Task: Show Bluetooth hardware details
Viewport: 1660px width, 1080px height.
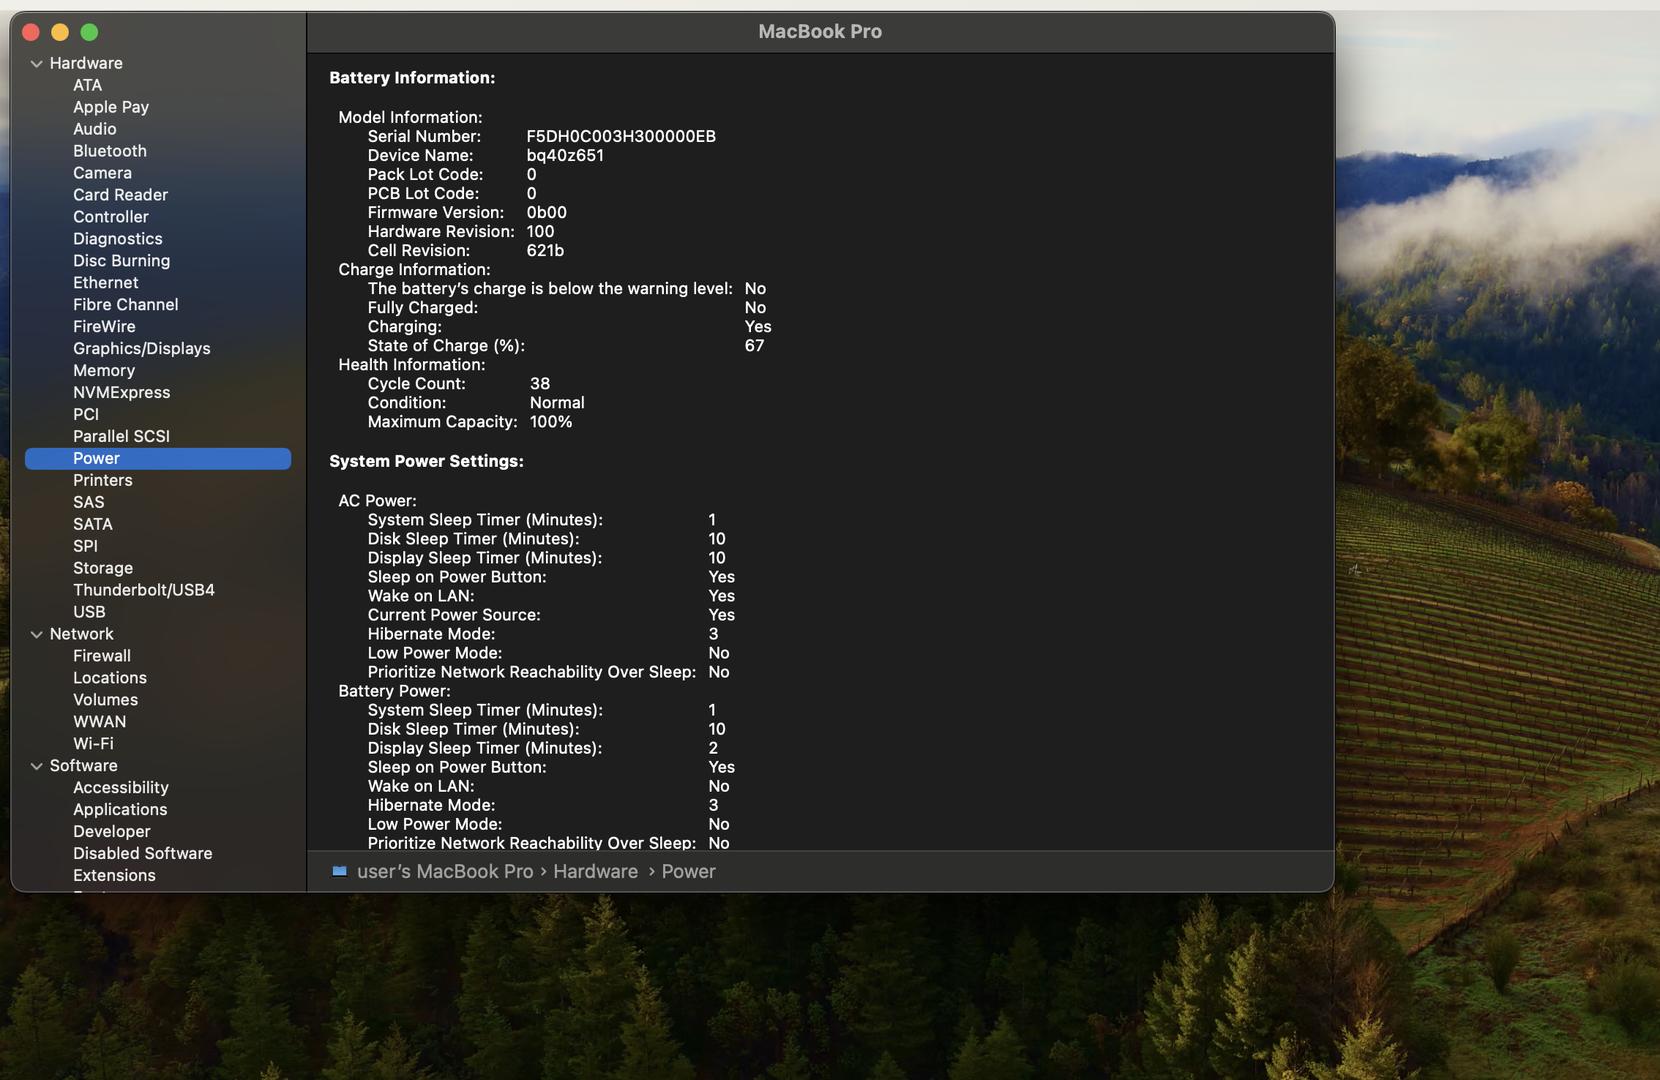Action: (x=110, y=151)
